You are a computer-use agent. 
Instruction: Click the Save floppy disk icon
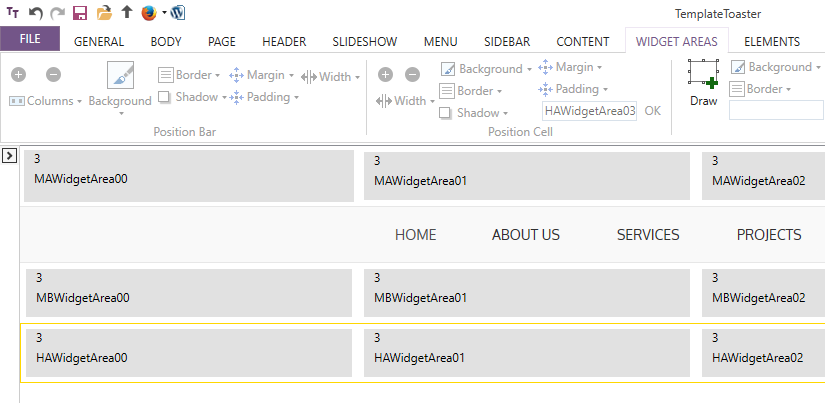click(80, 13)
